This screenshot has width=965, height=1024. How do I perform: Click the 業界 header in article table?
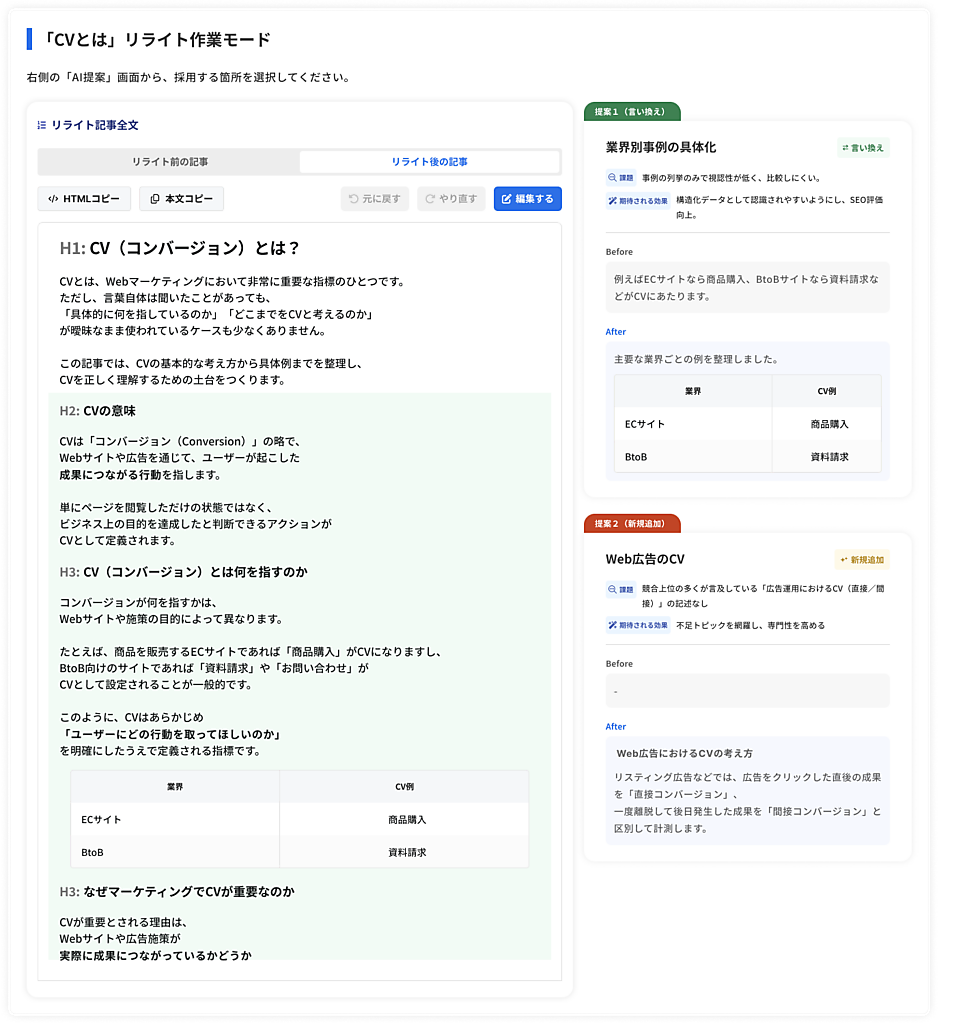click(175, 787)
